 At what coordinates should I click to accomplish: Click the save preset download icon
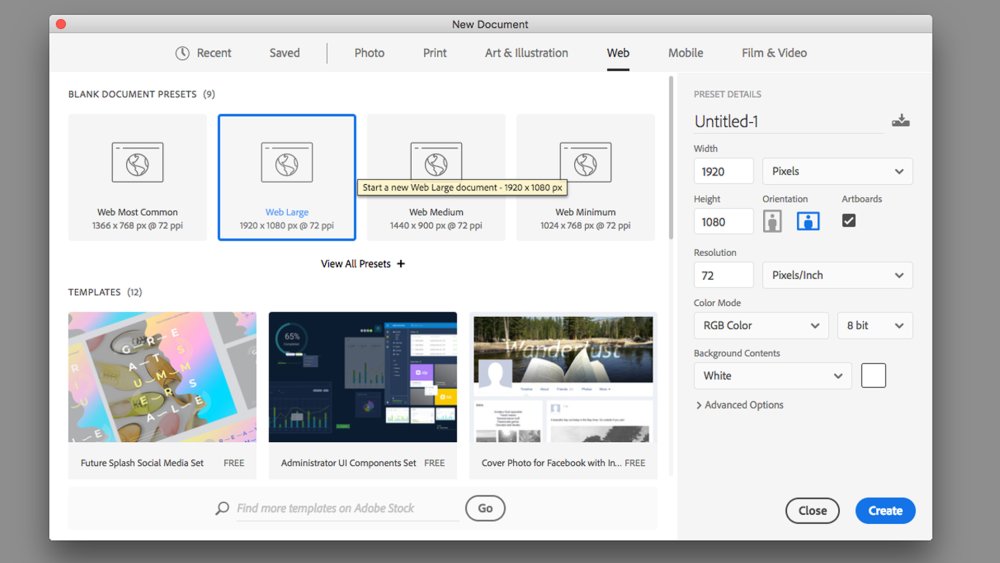[x=901, y=121]
